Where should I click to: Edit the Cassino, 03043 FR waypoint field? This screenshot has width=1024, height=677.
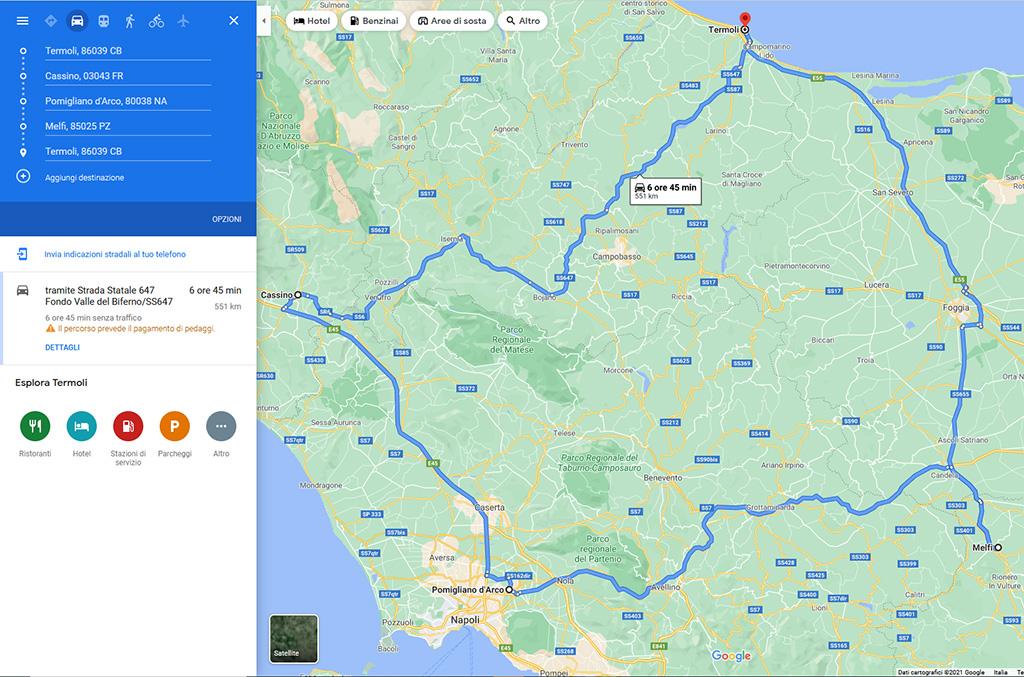pos(127,76)
